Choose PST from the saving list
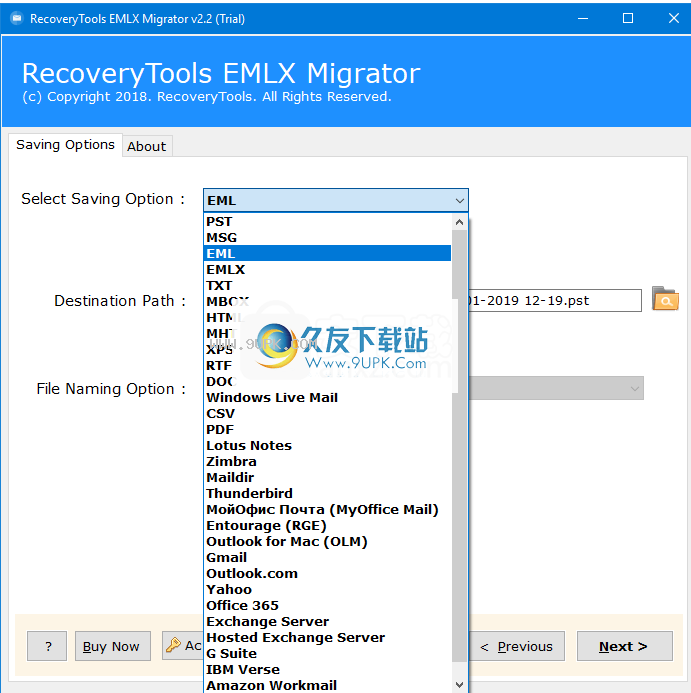The image size is (691, 693). (328, 221)
